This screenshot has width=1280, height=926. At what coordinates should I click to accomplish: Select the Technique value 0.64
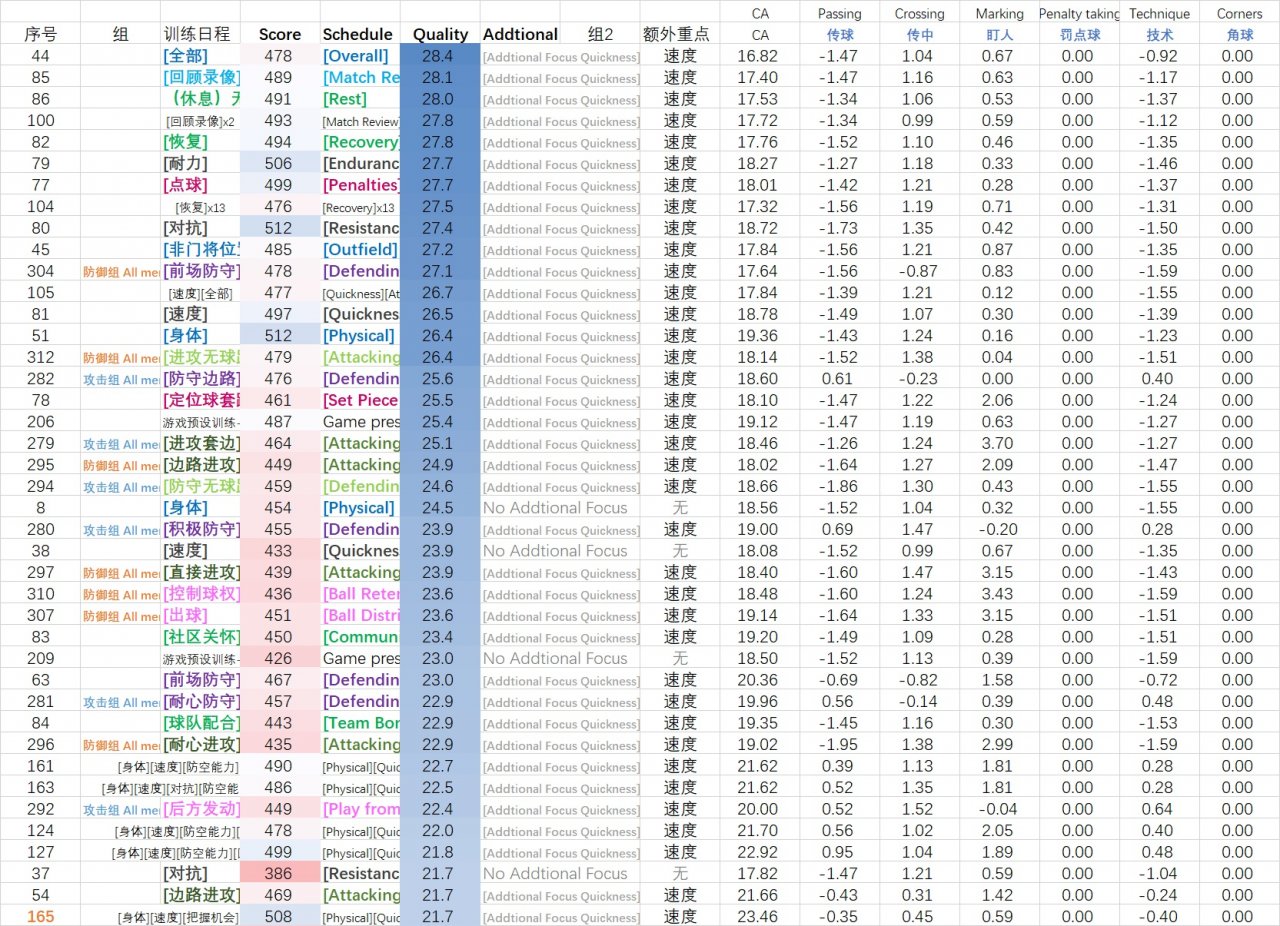(x=1159, y=809)
